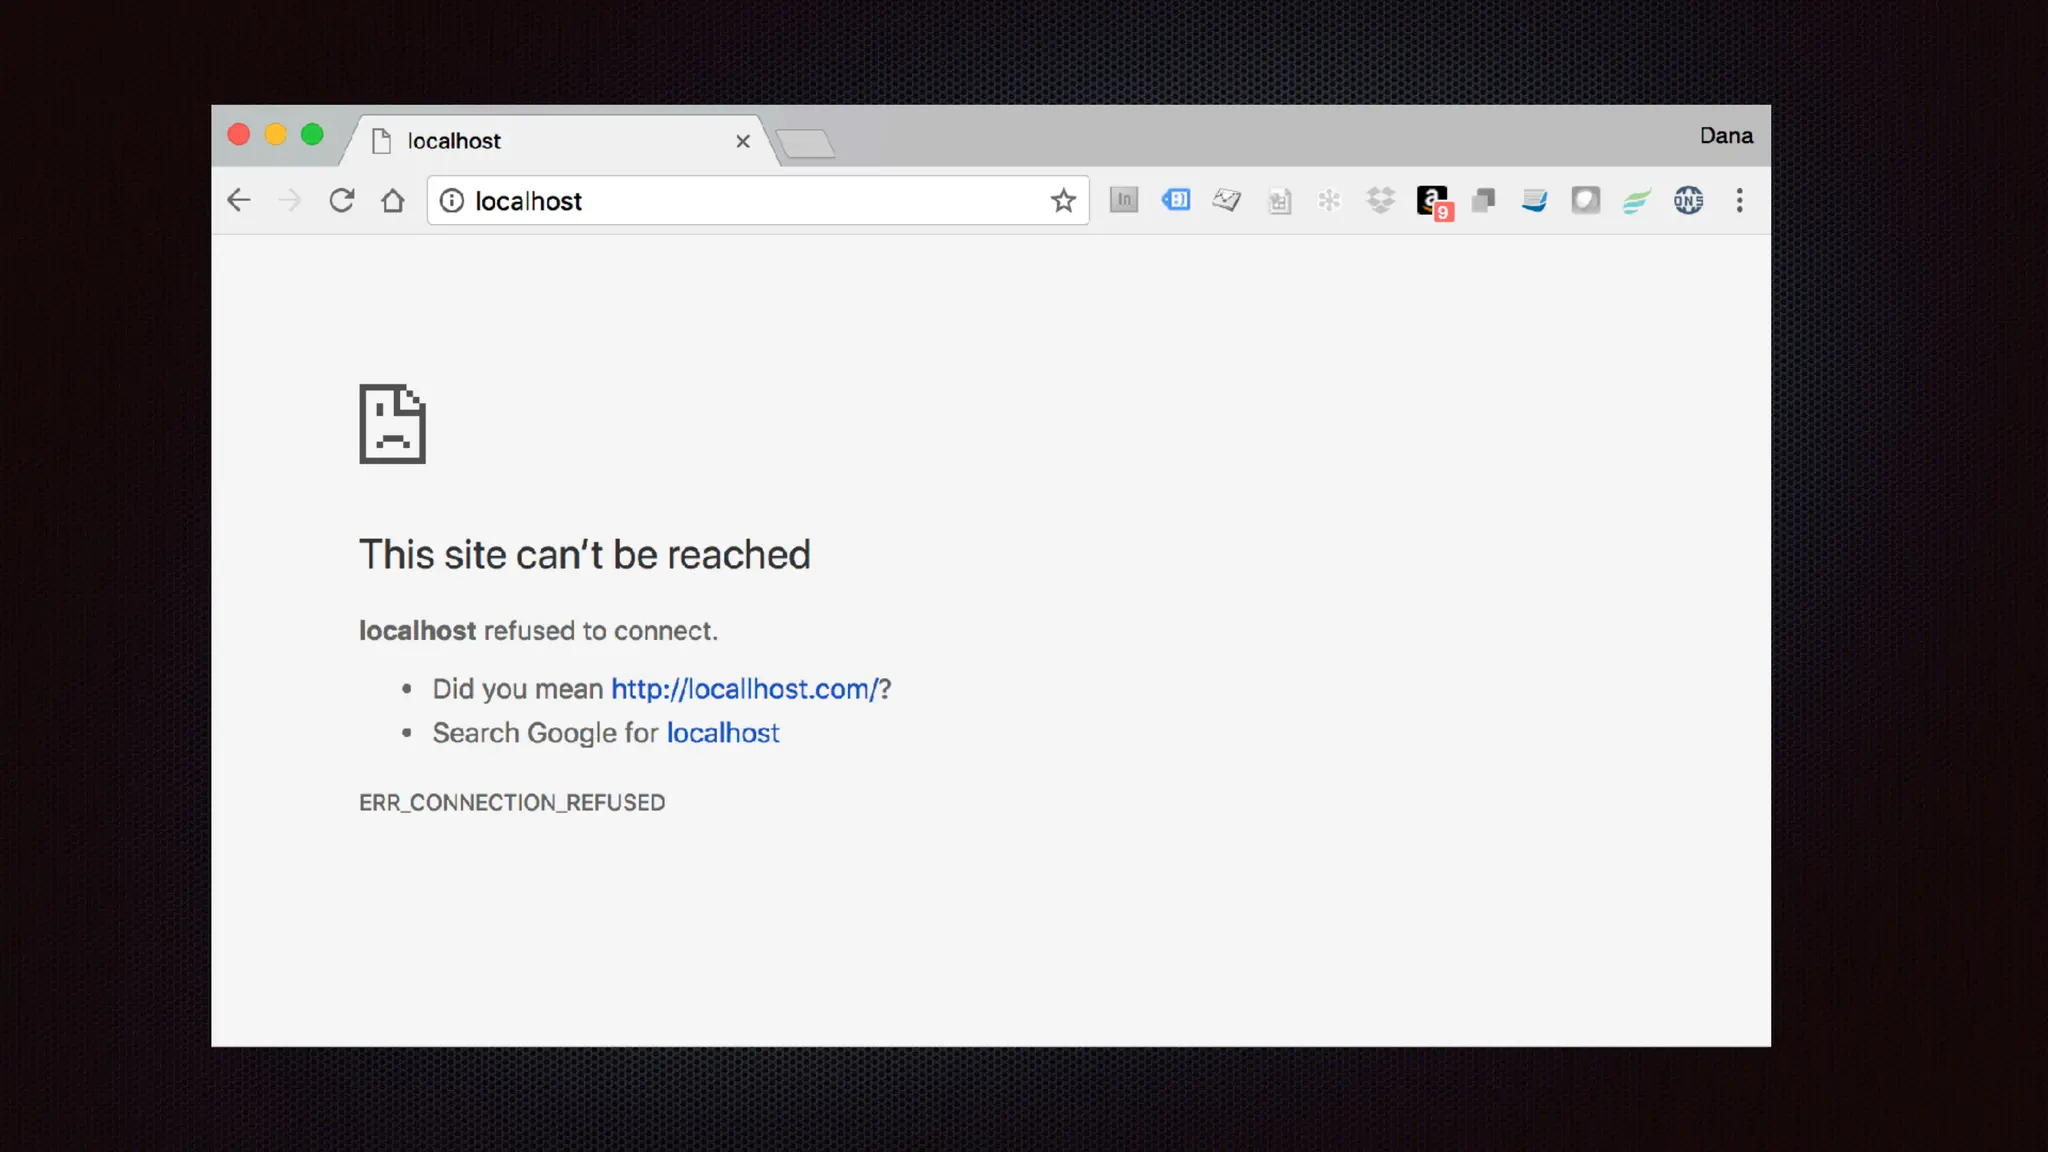Open the gray 'In' extension icon

click(x=1124, y=200)
